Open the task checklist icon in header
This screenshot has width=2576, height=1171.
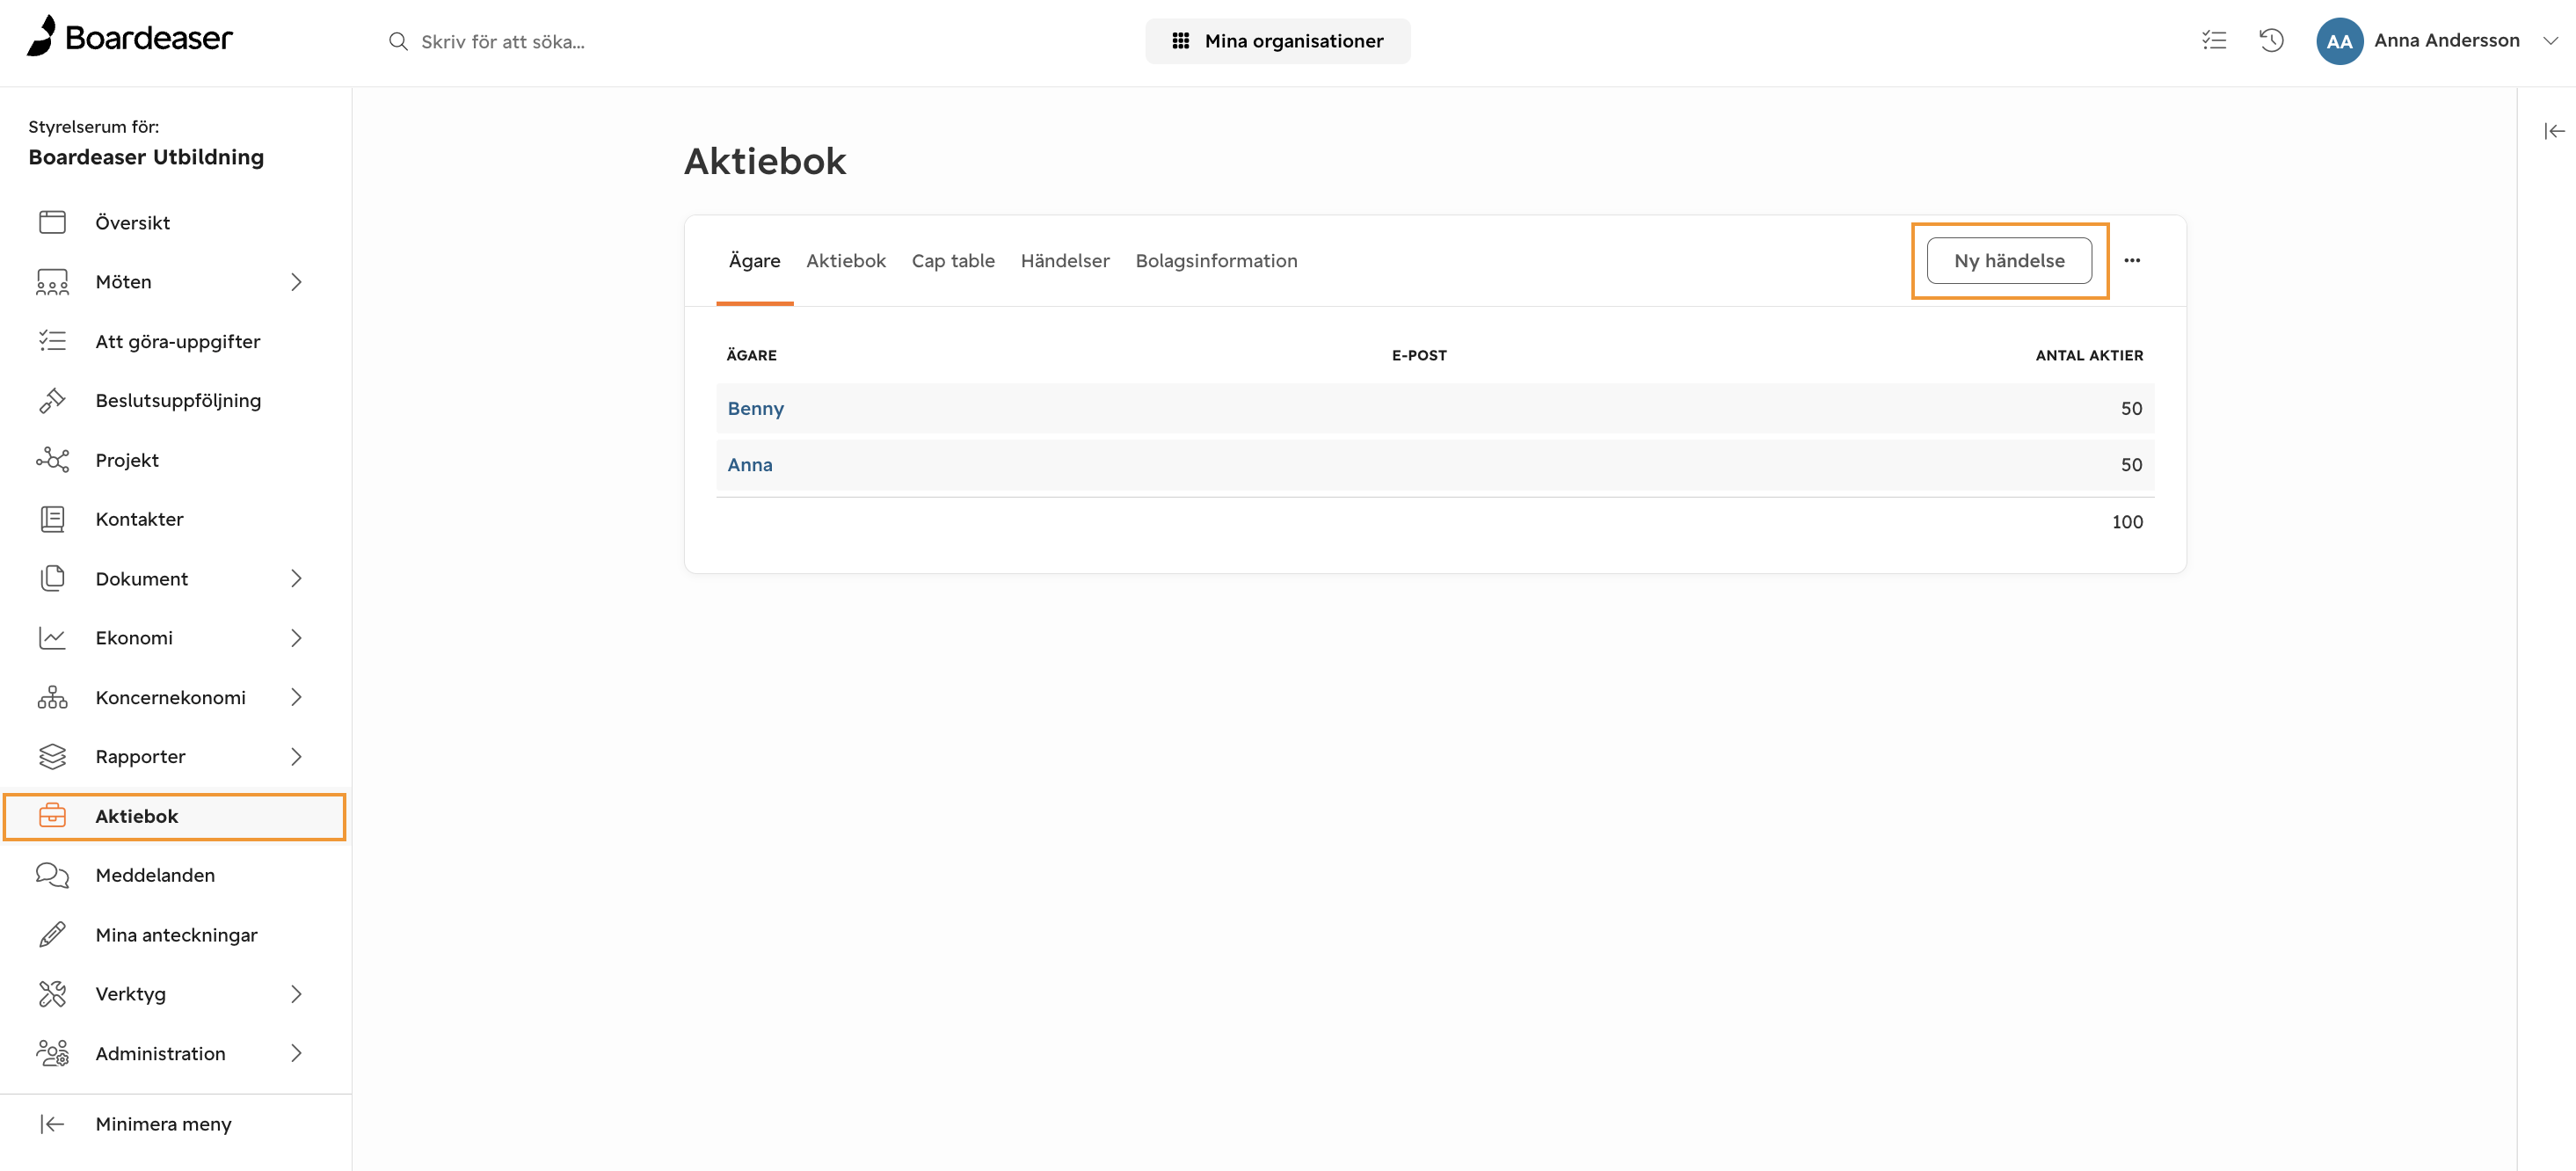click(x=2213, y=41)
